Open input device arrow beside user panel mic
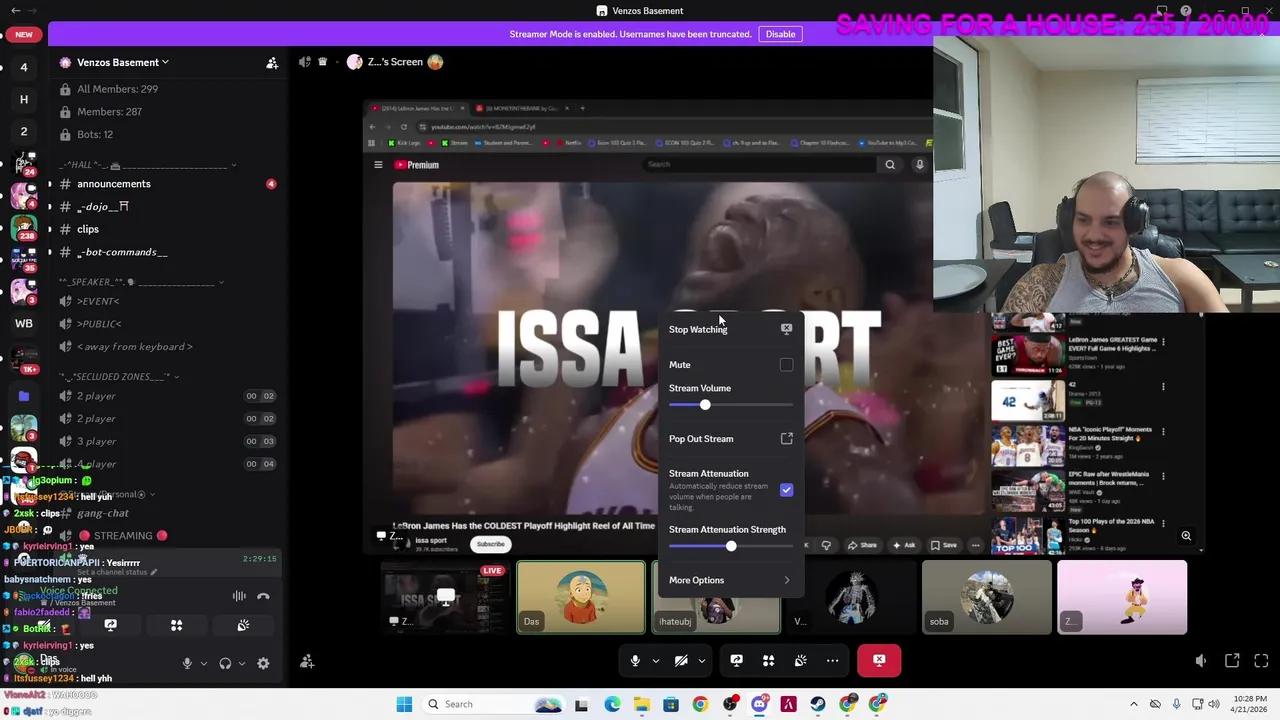 (204, 663)
